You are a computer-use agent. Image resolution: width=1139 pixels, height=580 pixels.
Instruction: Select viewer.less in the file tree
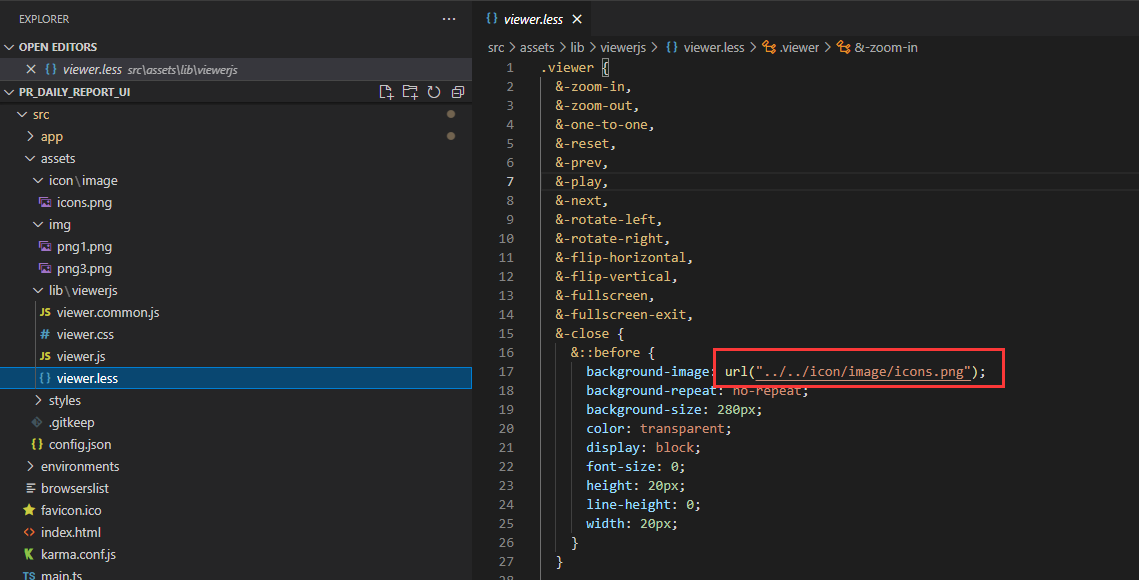pyautogui.click(x=235, y=378)
